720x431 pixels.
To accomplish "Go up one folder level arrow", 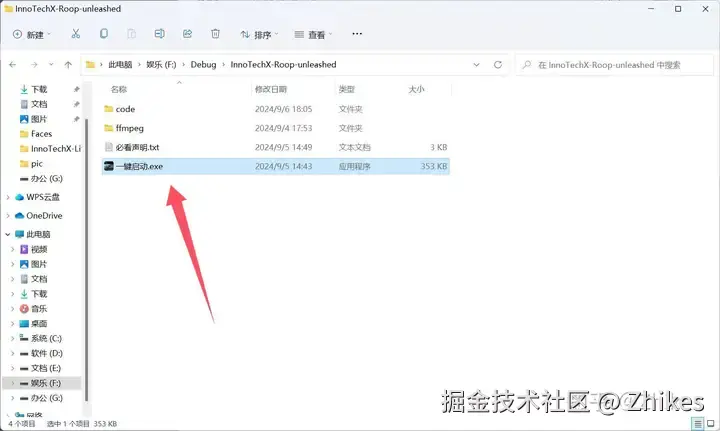I will tap(68, 65).
